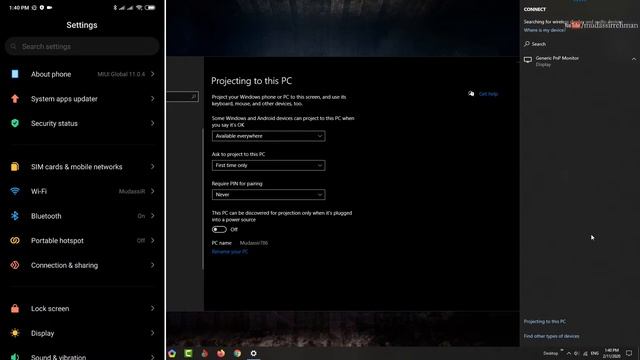
Task: Click the settings sidebar search magnifier
Action: 193,96
